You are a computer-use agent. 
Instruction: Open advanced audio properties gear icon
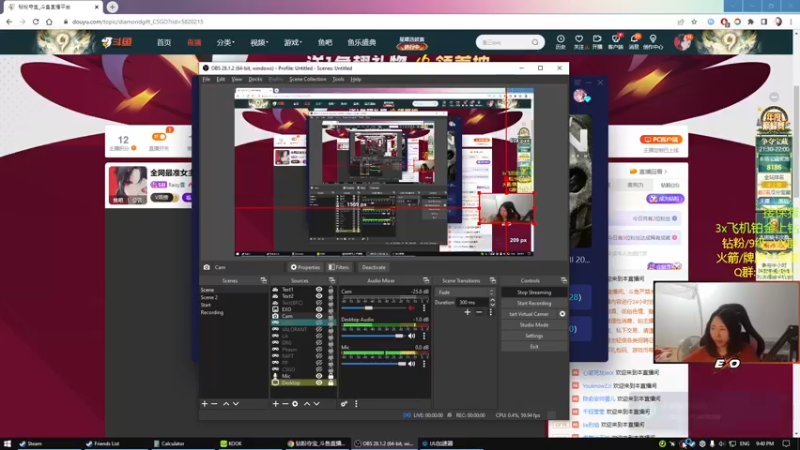344,404
